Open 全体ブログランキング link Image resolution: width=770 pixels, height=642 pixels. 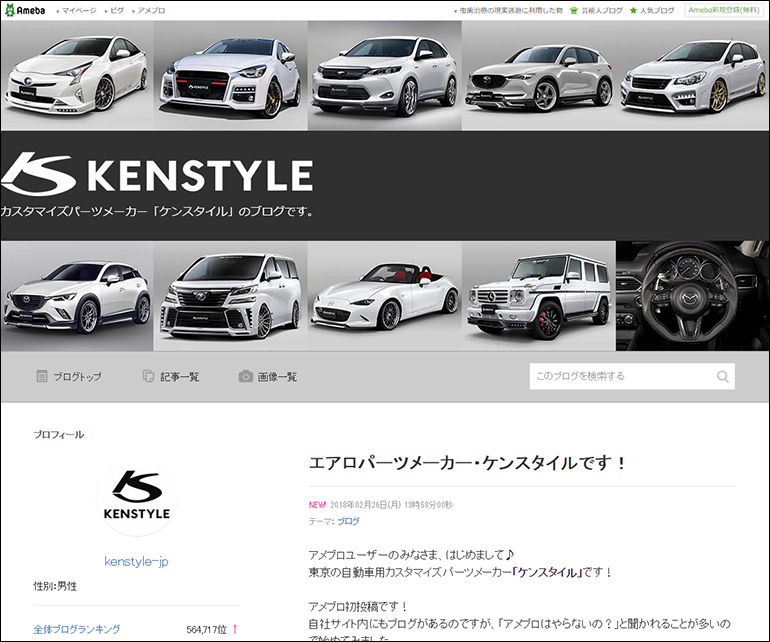(x=77, y=629)
